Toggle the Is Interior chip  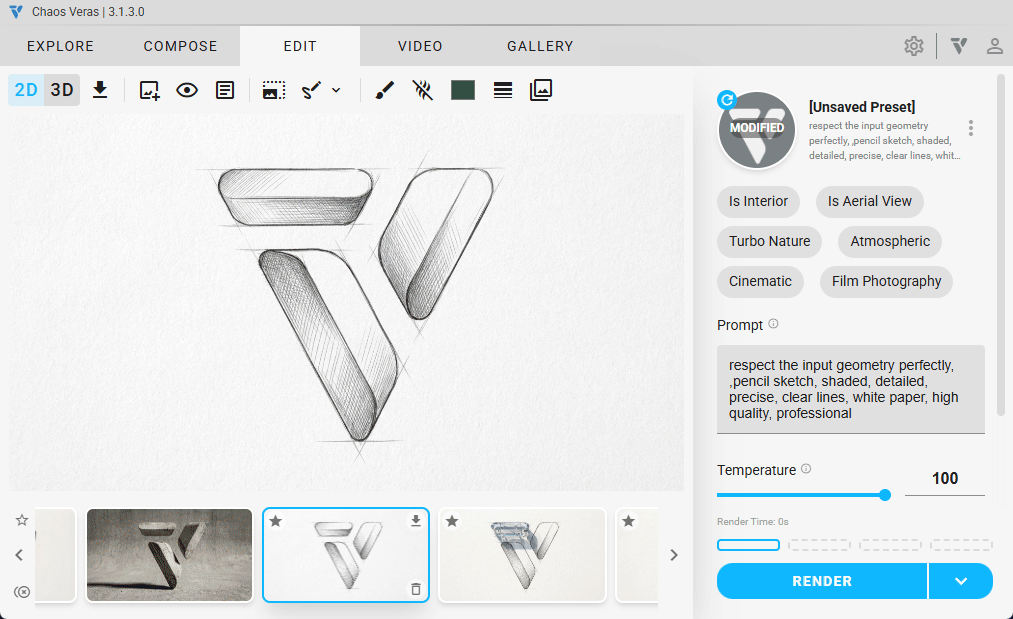coord(758,201)
